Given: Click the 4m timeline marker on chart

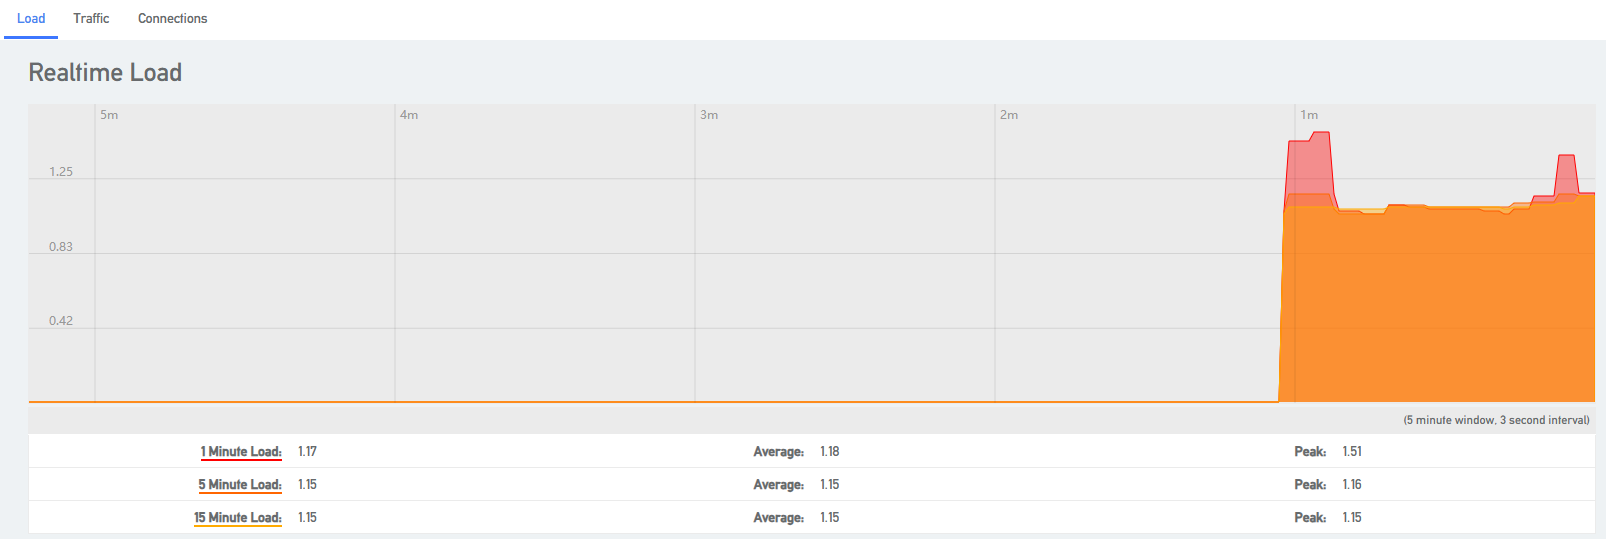Looking at the screenshot, I should tap(409, 115).
